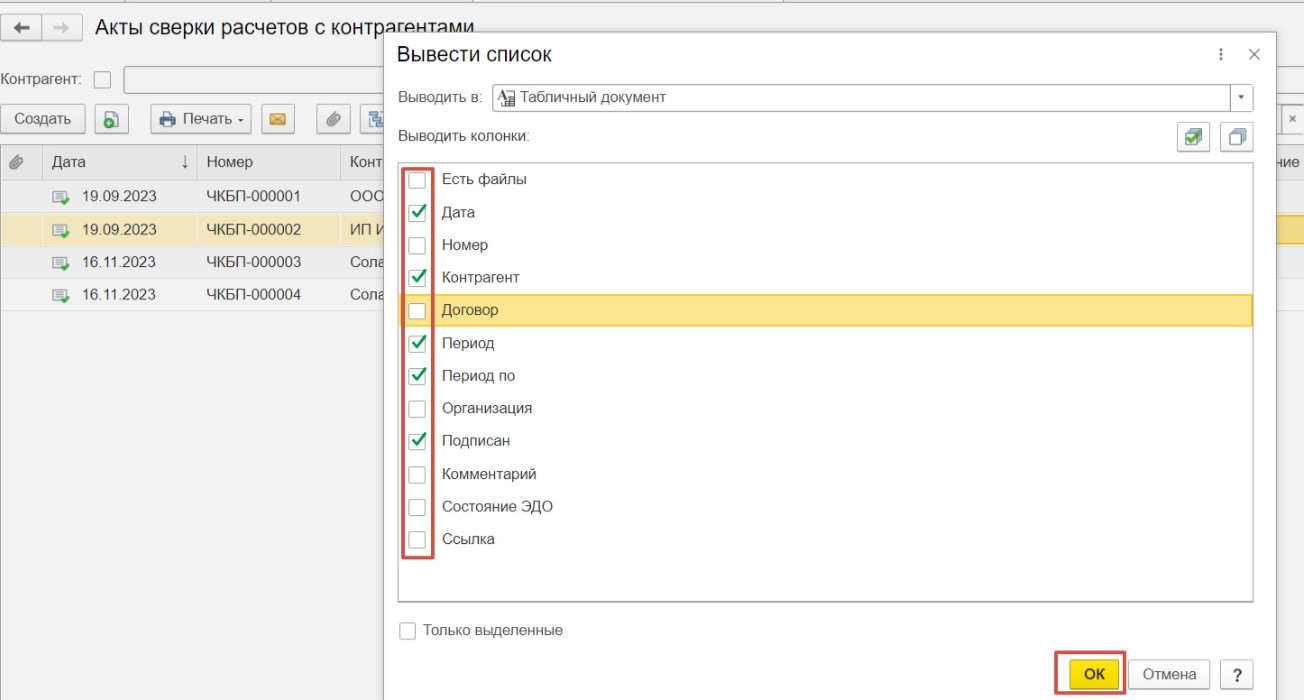Viewport: 1304px width, 700px height.
Task: Go back with the left arrow button
Action: (22, 28)
